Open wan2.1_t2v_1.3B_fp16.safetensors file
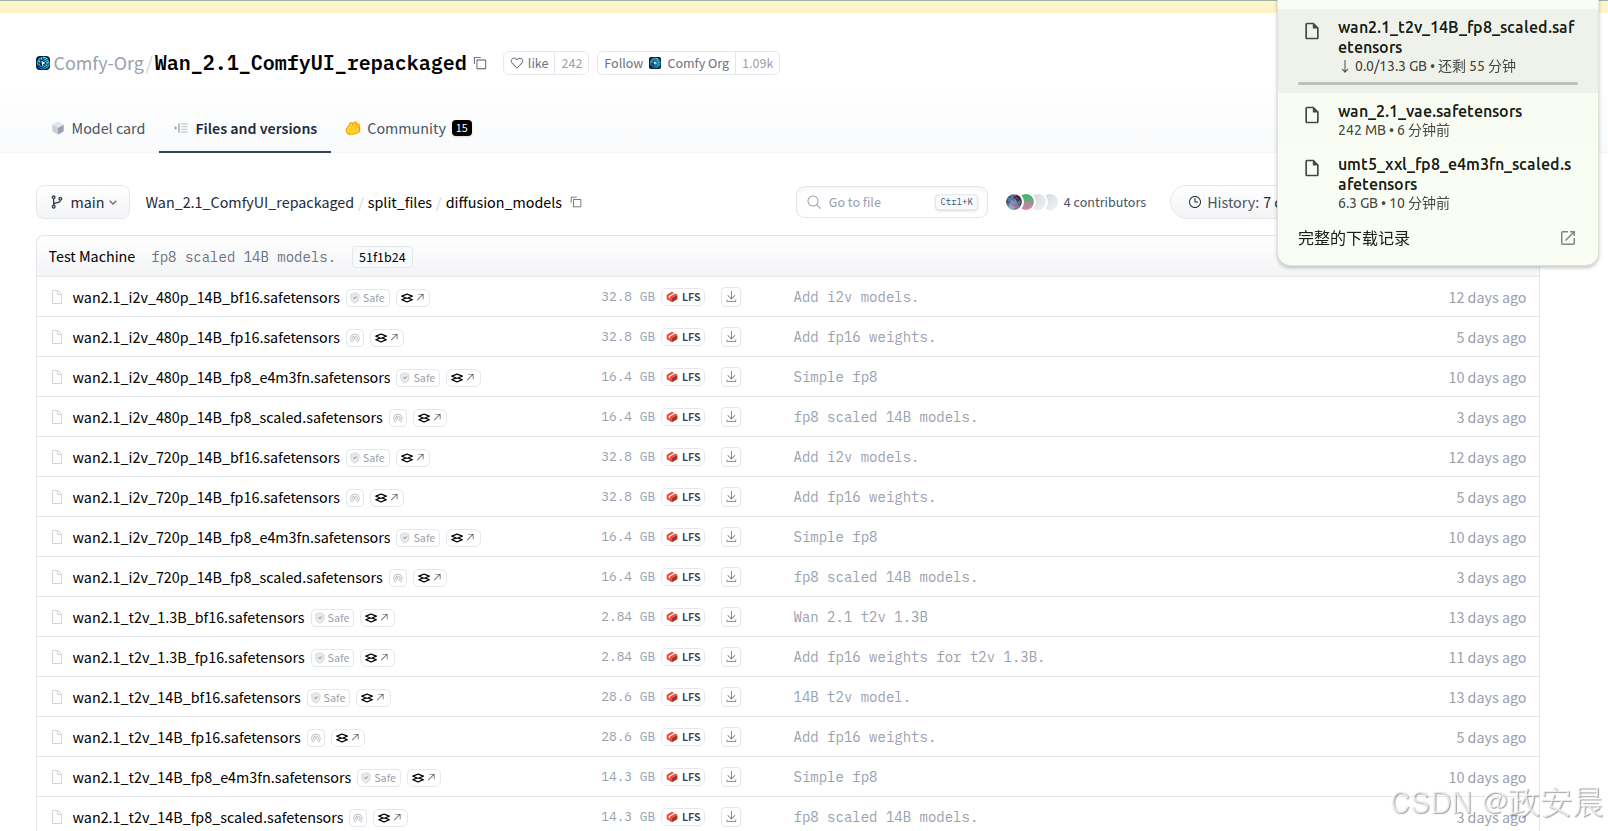 188,657
